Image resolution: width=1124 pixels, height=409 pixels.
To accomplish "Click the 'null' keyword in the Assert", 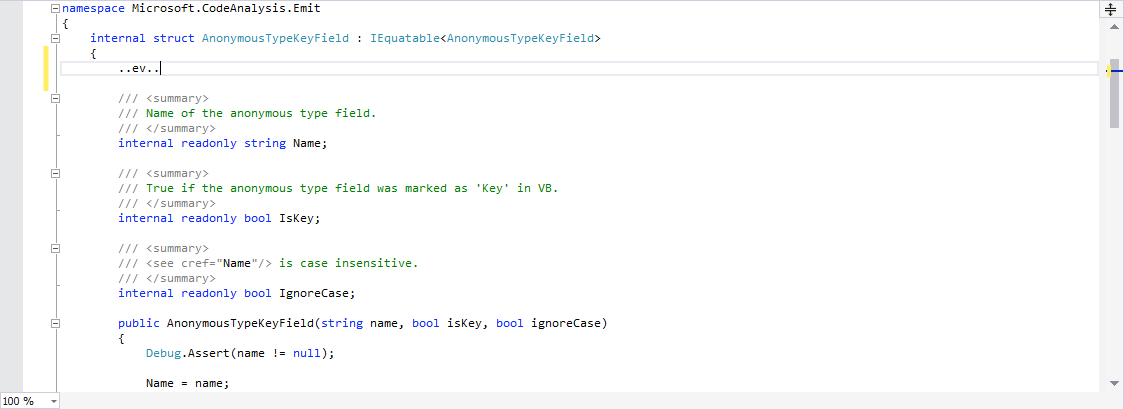I will pos(307,354).
